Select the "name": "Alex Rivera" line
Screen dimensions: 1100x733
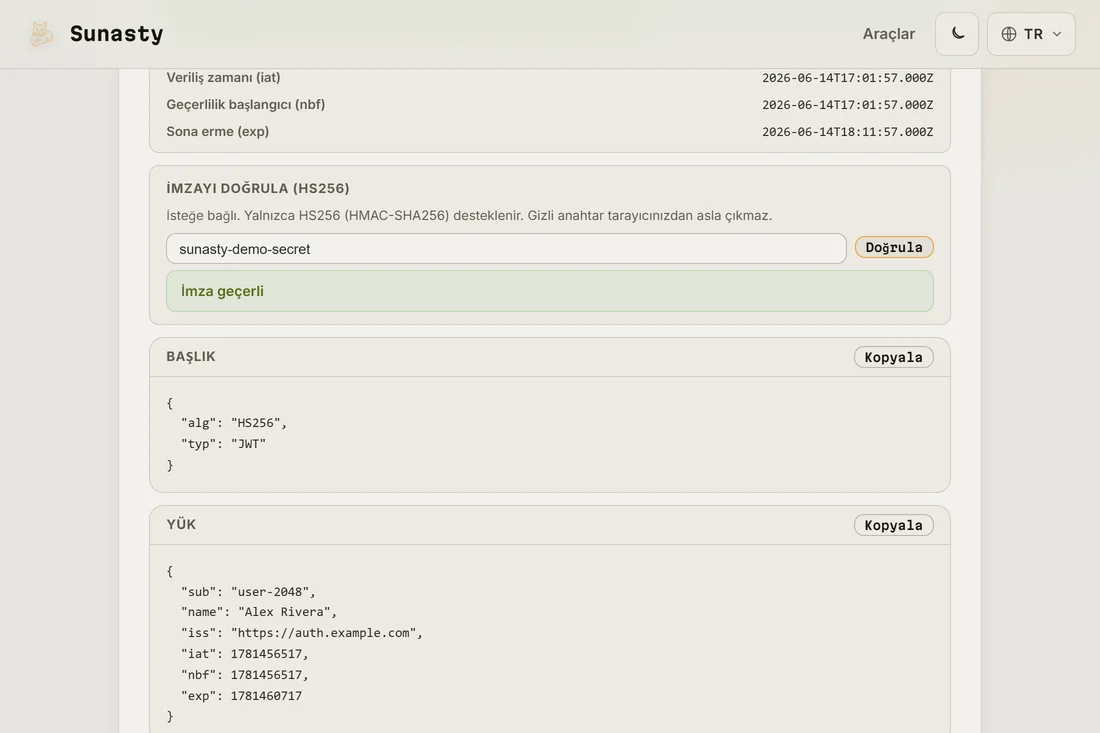(x=259, y=612)
